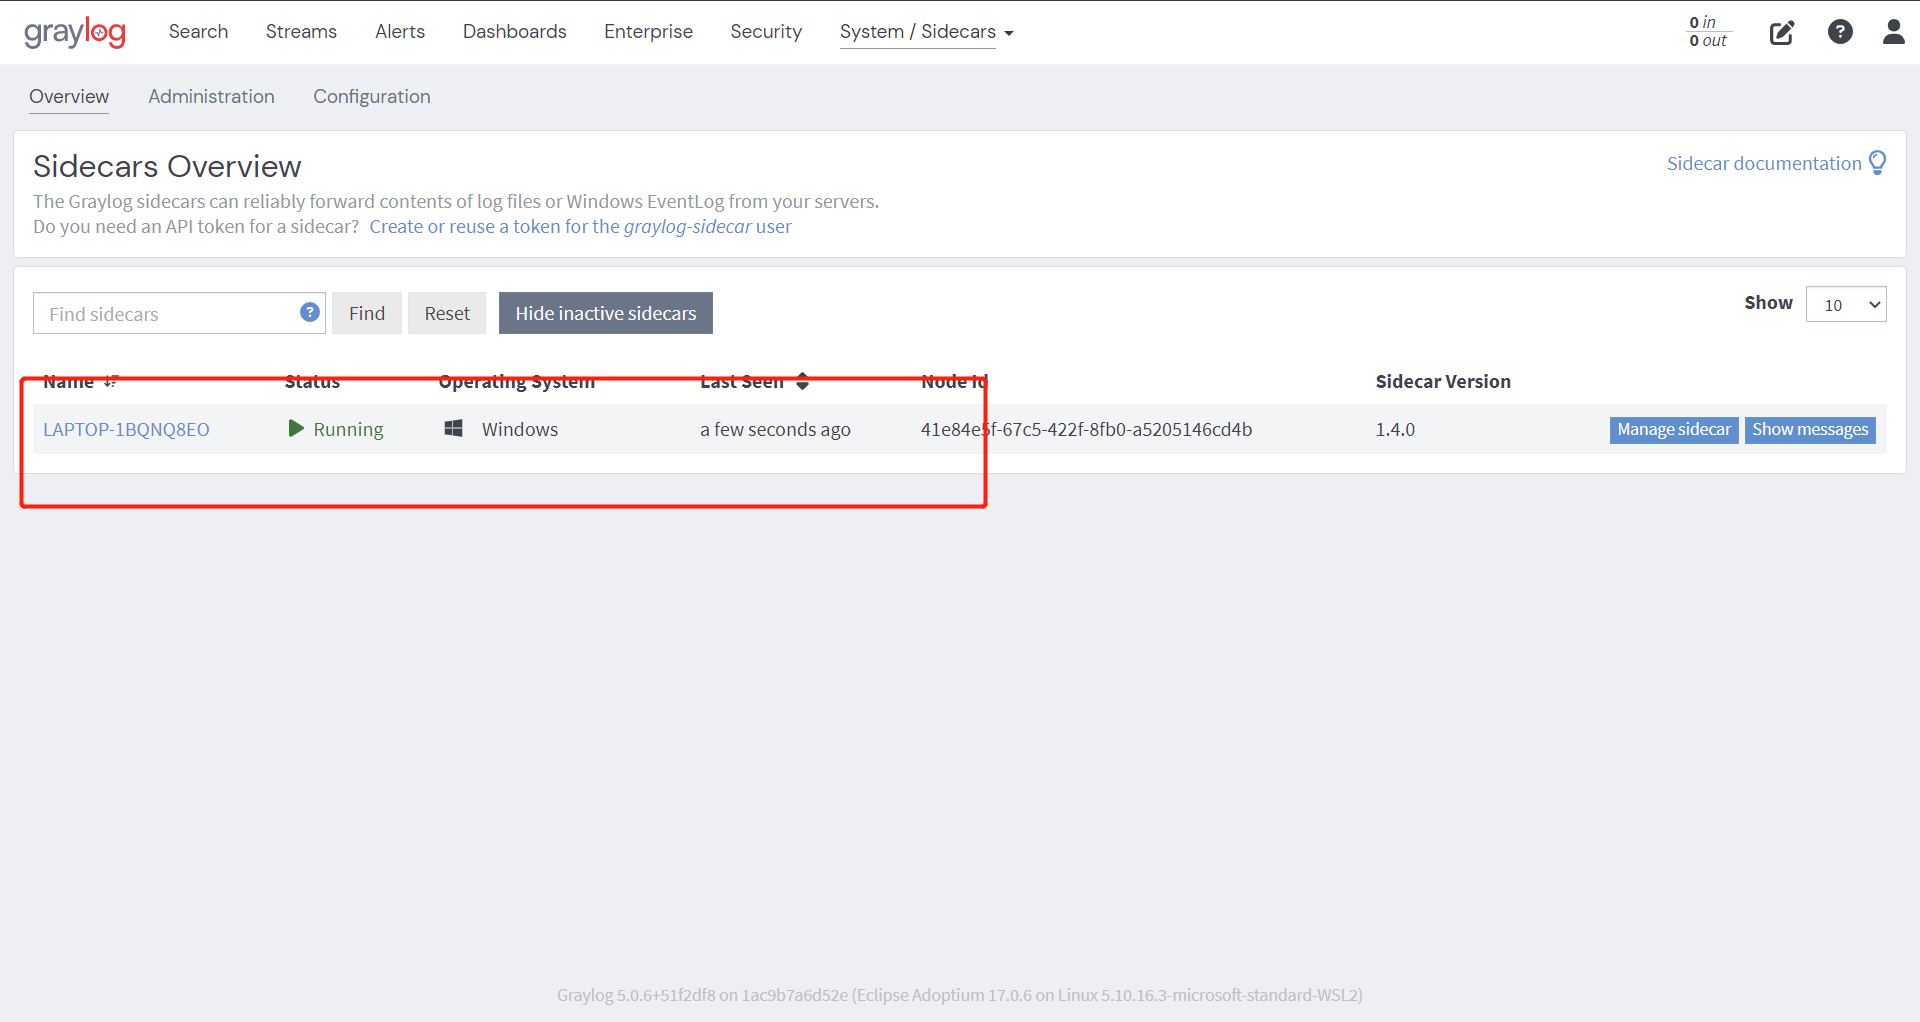Click the Graylog version footer text
The height and width of the screenshot is (1022, 1920).
(x=960, y=995)
